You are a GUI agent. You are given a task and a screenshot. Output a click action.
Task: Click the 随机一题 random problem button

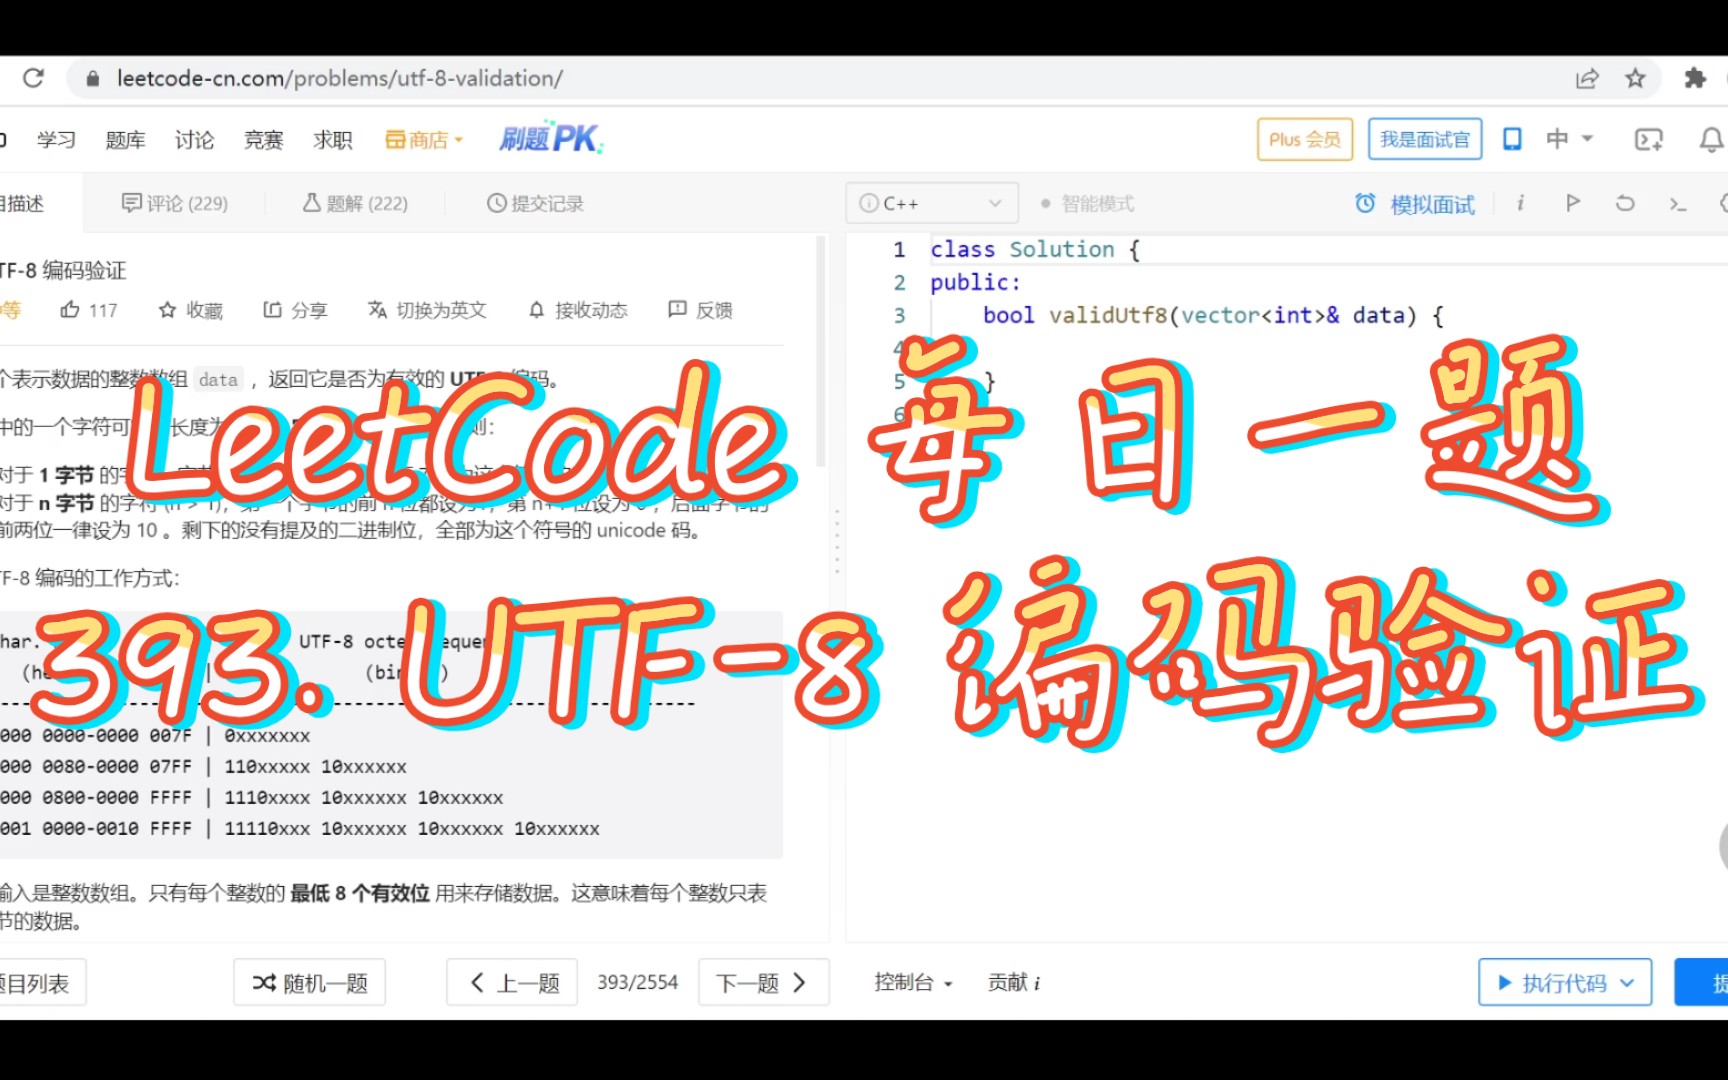(x=309, y=983)
